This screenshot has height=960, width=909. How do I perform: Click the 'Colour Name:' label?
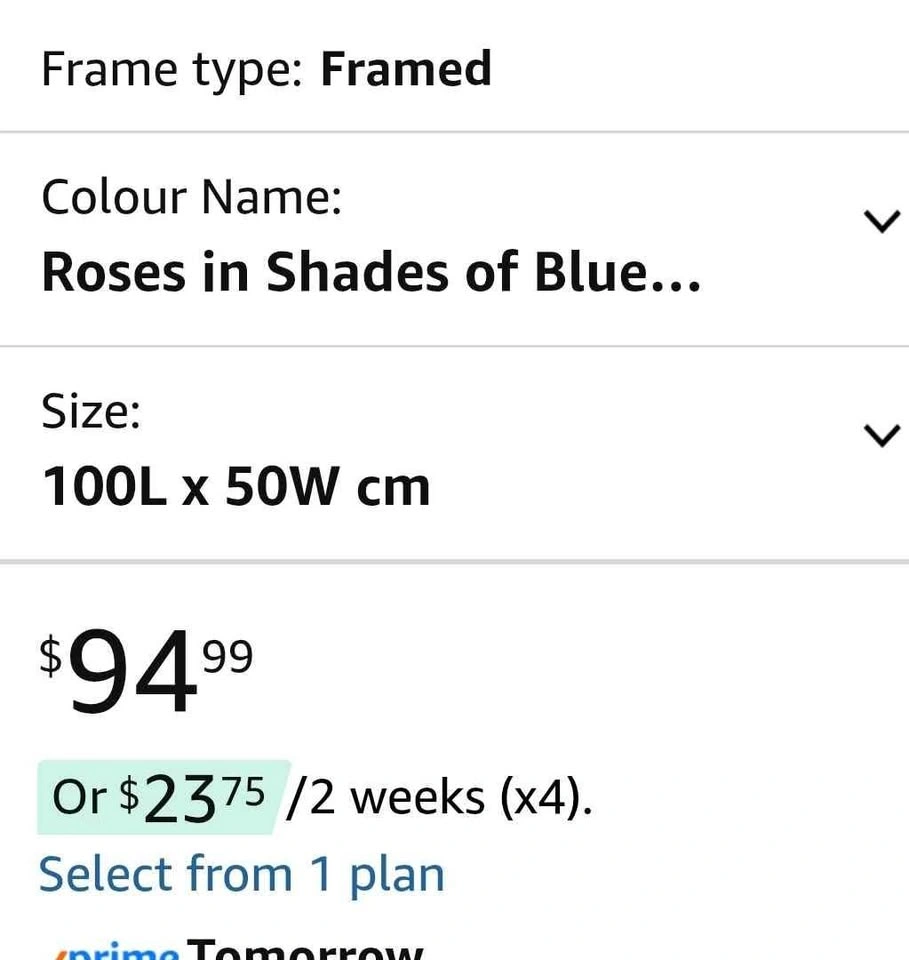[x=192, y=196]
